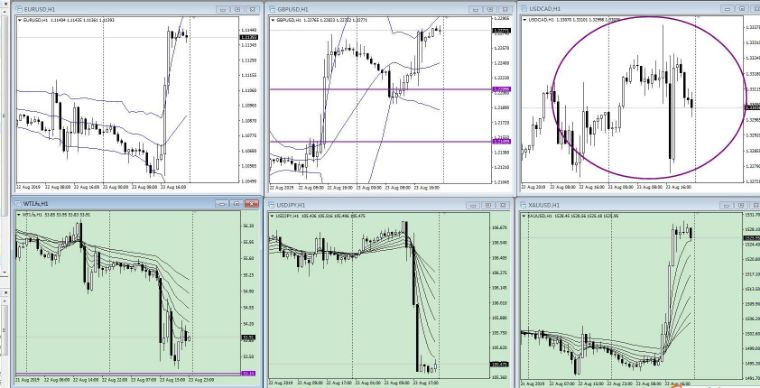Click purple price label on WTI chart
The image size is (760, 388).
248,373
